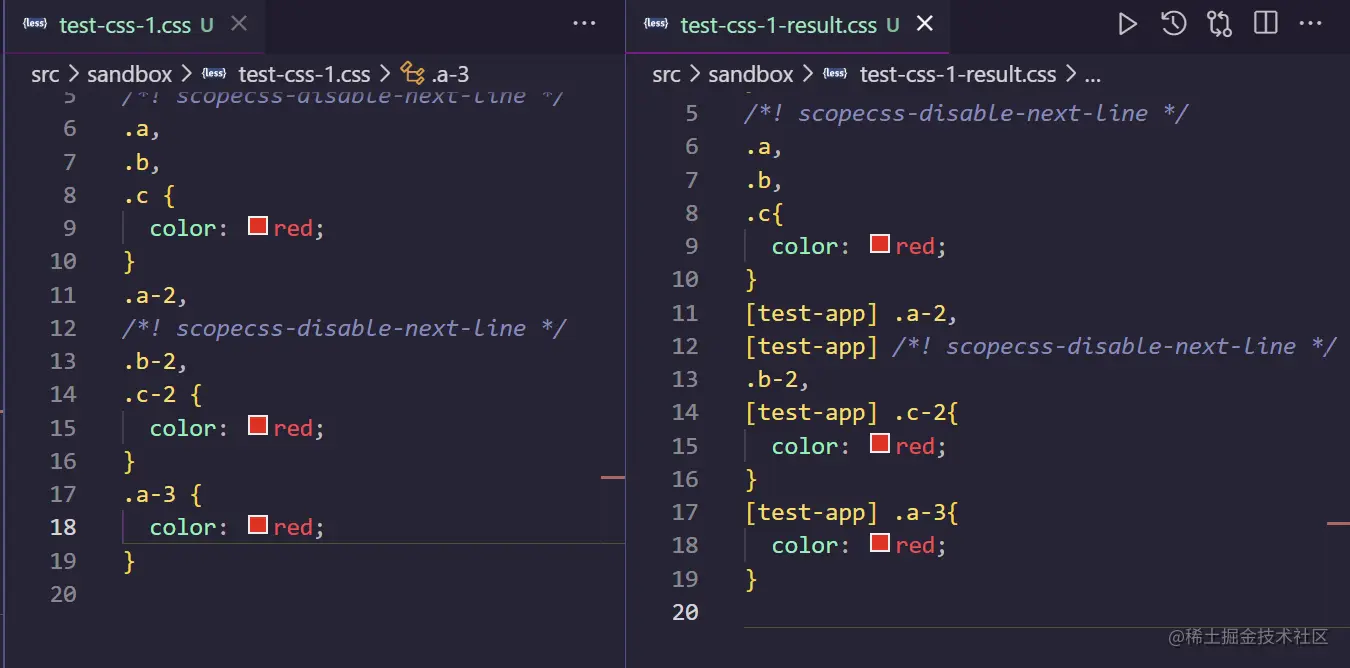Click '.a-2,' on left line 11
This screenshot has height=668, width=1350.
156,295
